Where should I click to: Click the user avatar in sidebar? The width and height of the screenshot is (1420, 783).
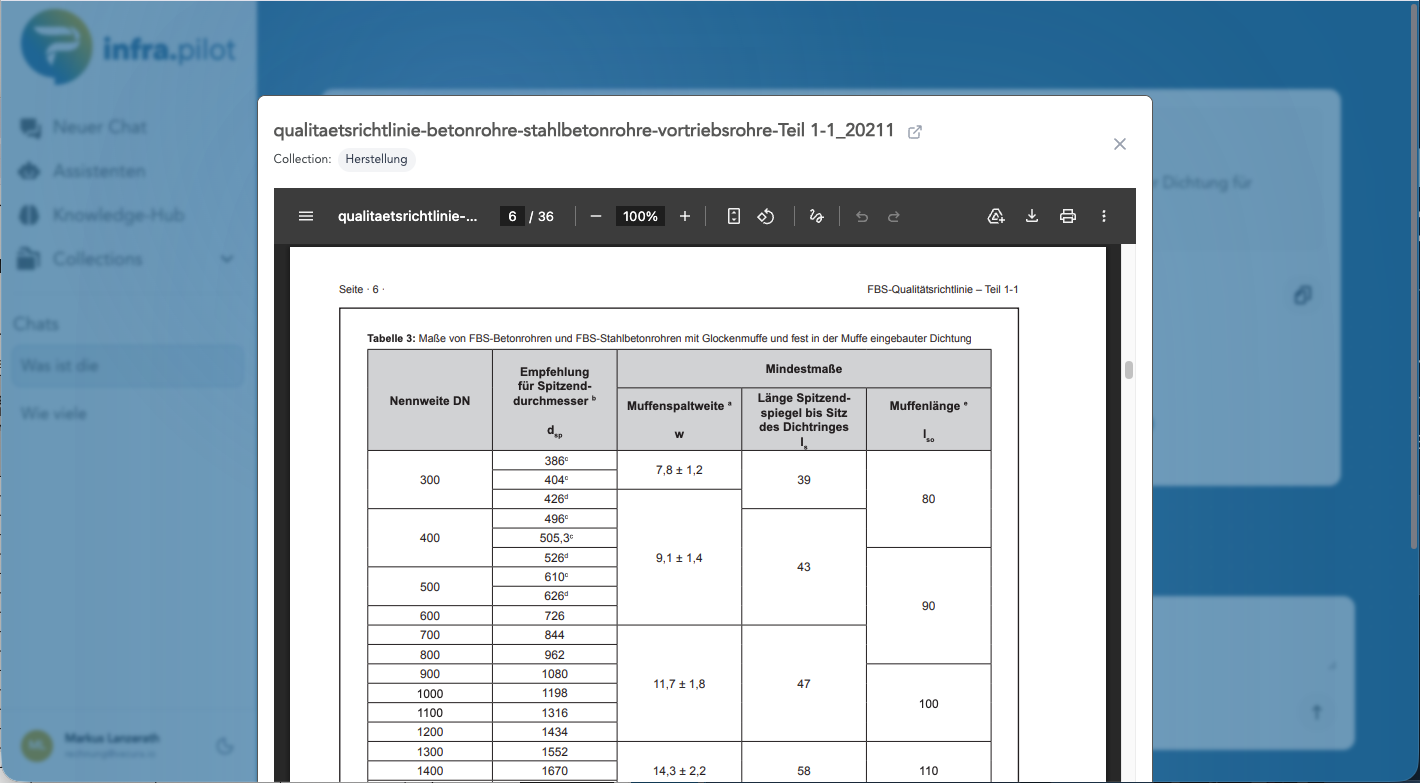[x=37, y=744]
